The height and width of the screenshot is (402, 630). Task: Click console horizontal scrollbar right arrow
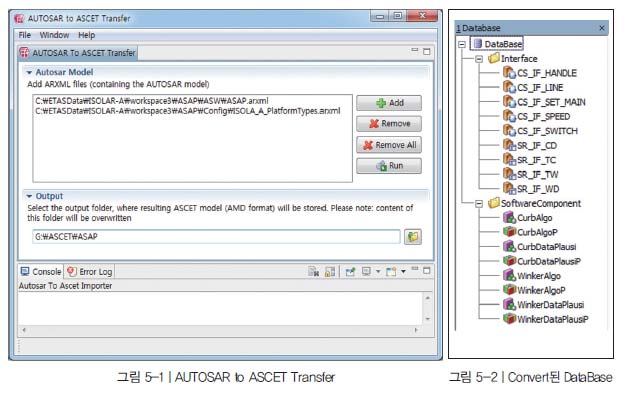pos(416,330)
